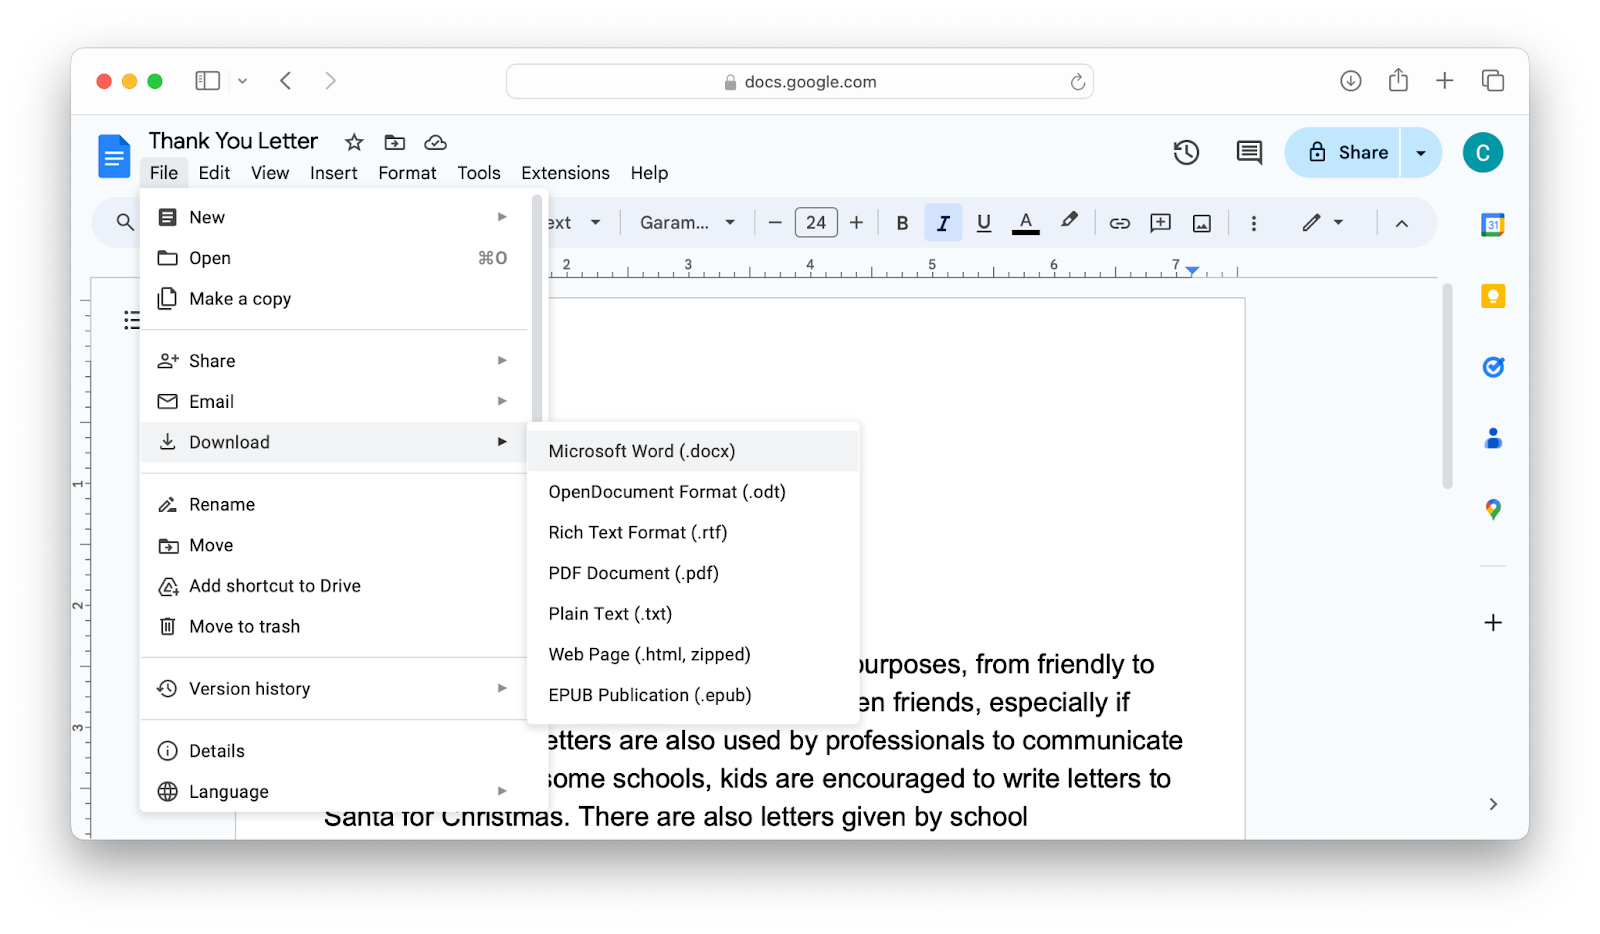The width and height of the screenshot is (1600, 934).
Task: Open the font family dropdown
Action: click(x=687, y=222)
